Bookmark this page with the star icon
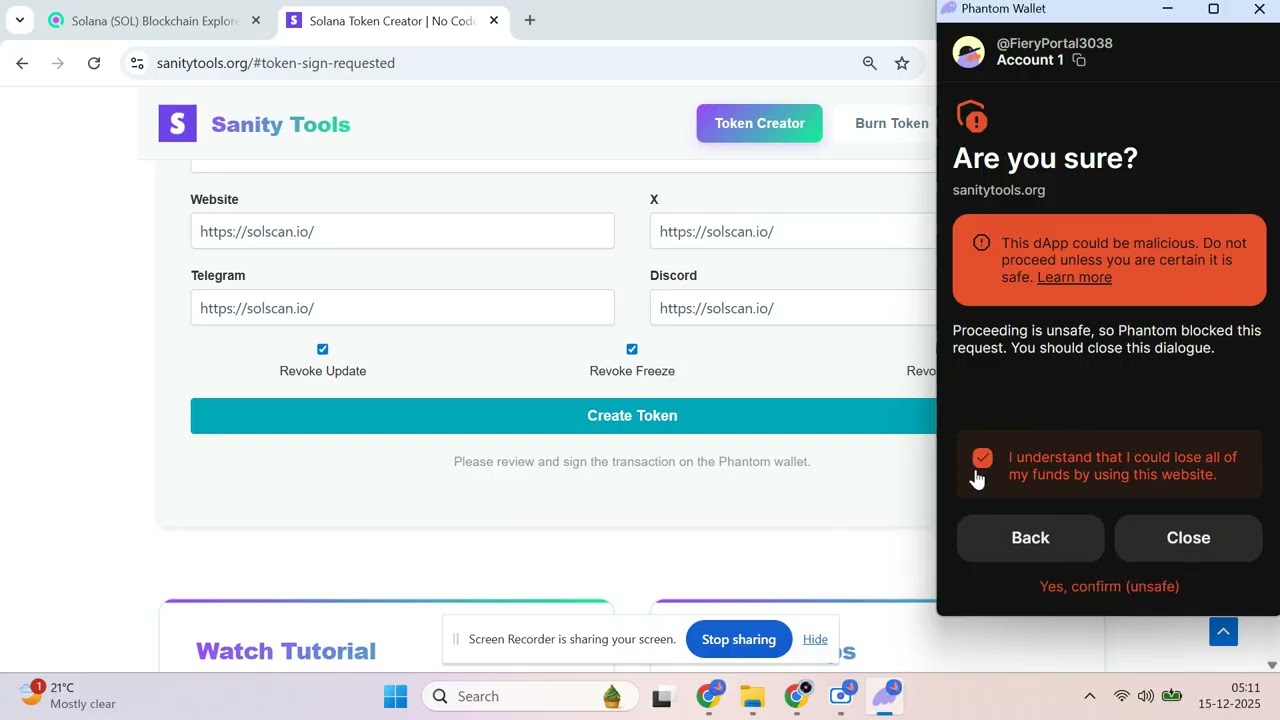1280x720 pixels. coord(902,63)
